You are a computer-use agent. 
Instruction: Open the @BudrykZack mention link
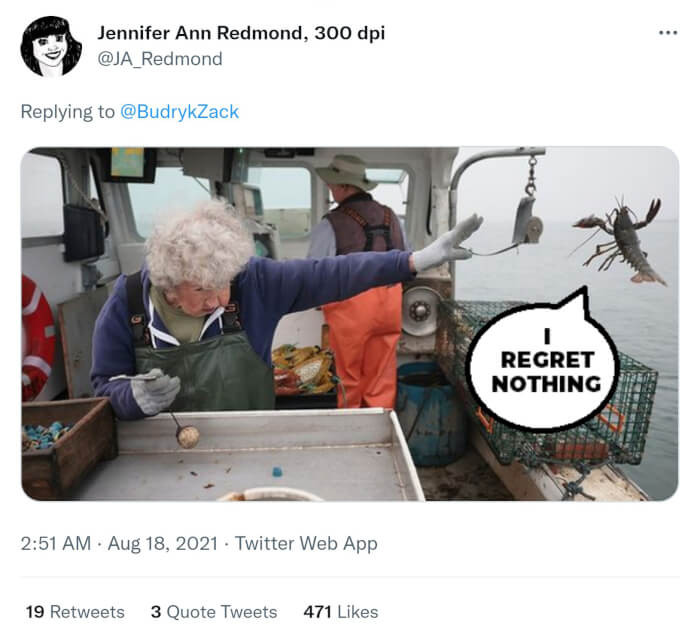[180, 111]
